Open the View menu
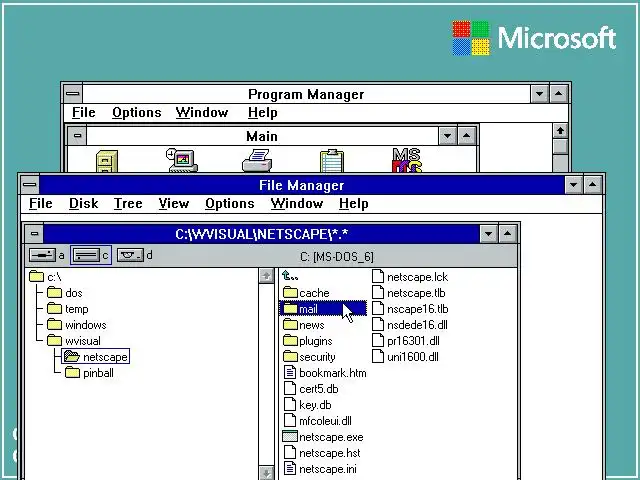Viewport: 640px width, 480px height. click(174, 203)
